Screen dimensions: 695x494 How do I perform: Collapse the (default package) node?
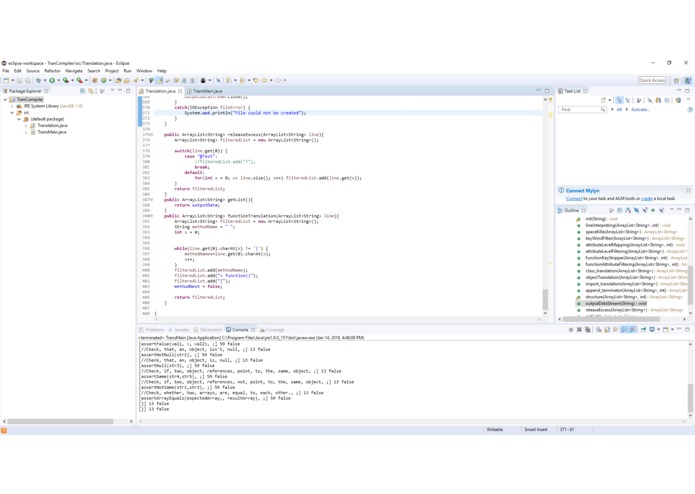tap(19, 119)
